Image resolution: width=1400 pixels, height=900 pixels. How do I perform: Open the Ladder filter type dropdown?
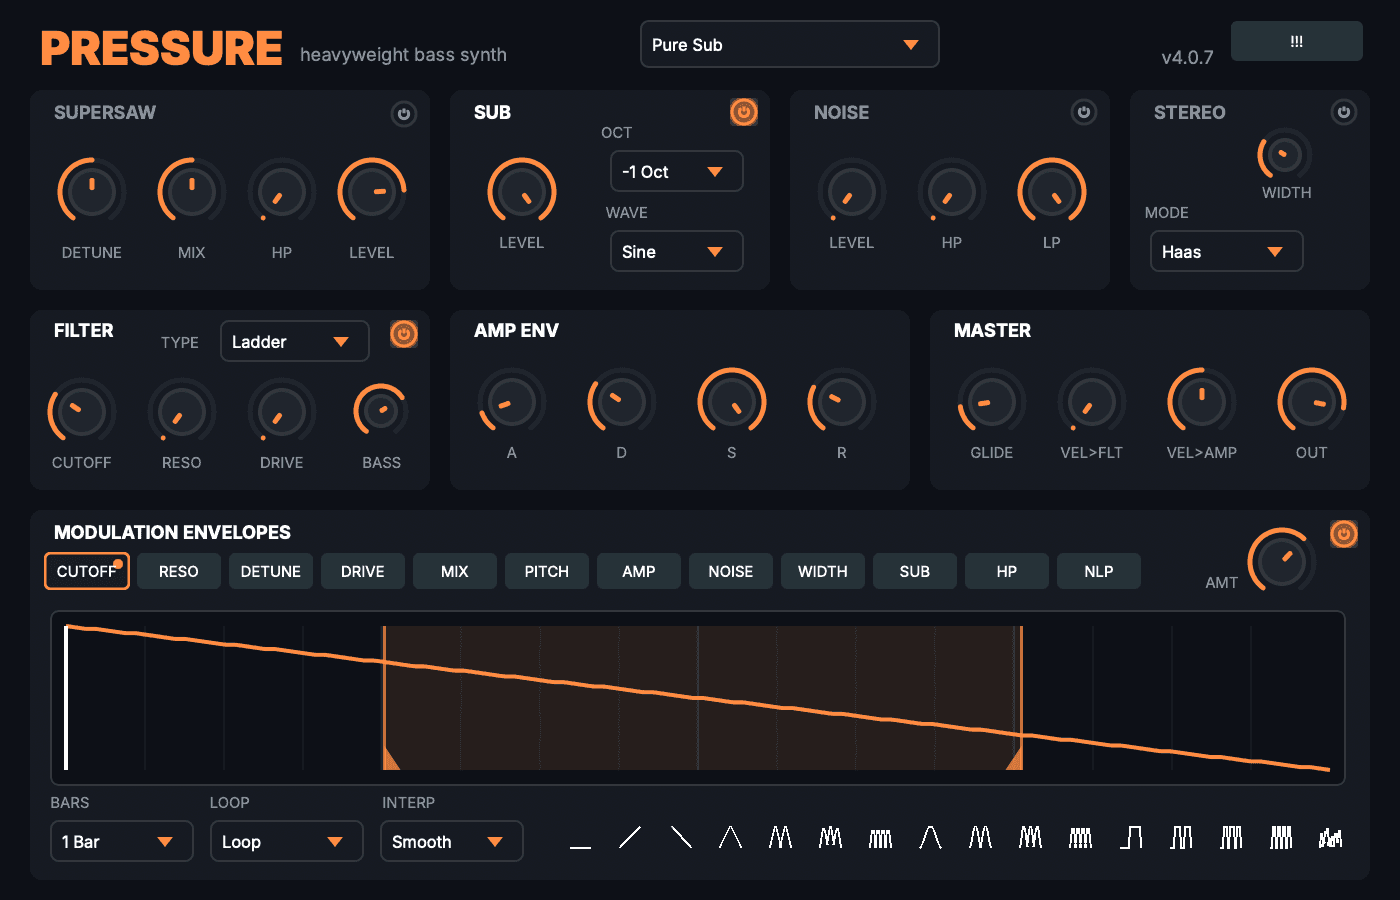point(294,342)
